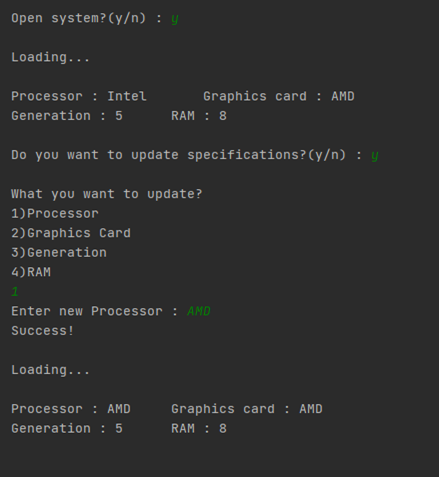Image resolution: width=439 pixels, height=477 pixels.
Task: Click the '1)Processor' option line
Action: click(55, 214)
